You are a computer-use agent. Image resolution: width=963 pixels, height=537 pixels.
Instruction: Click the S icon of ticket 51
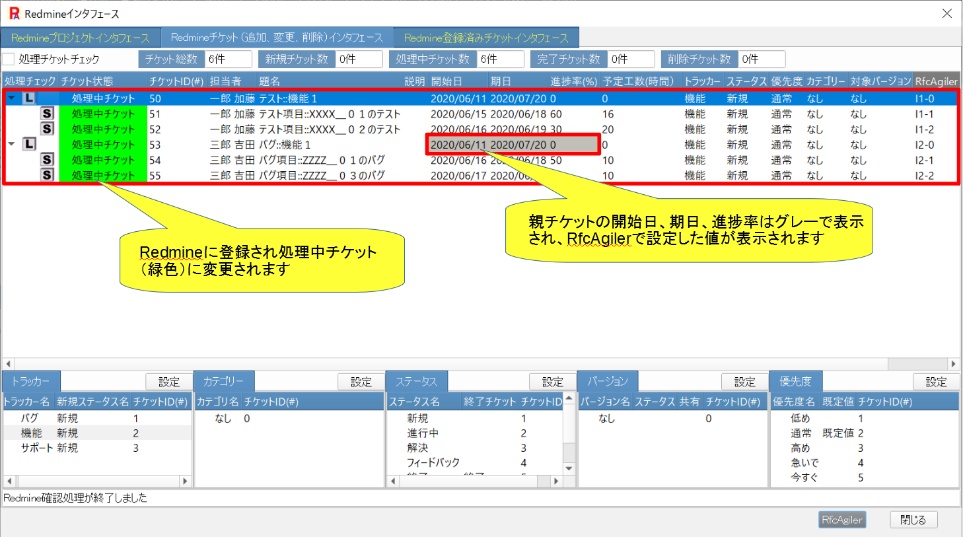pyautogui.click(x=47, y=113)
